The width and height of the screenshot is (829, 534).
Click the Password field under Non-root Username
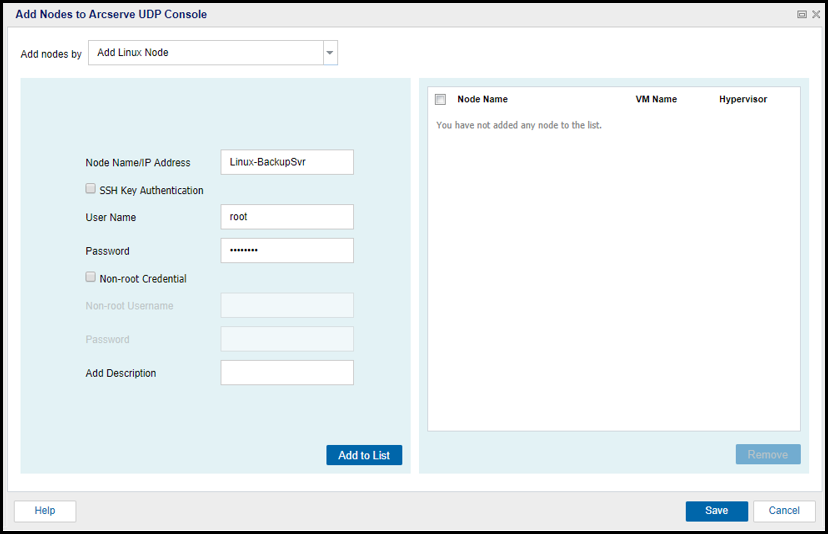click(x=287, y=339)
